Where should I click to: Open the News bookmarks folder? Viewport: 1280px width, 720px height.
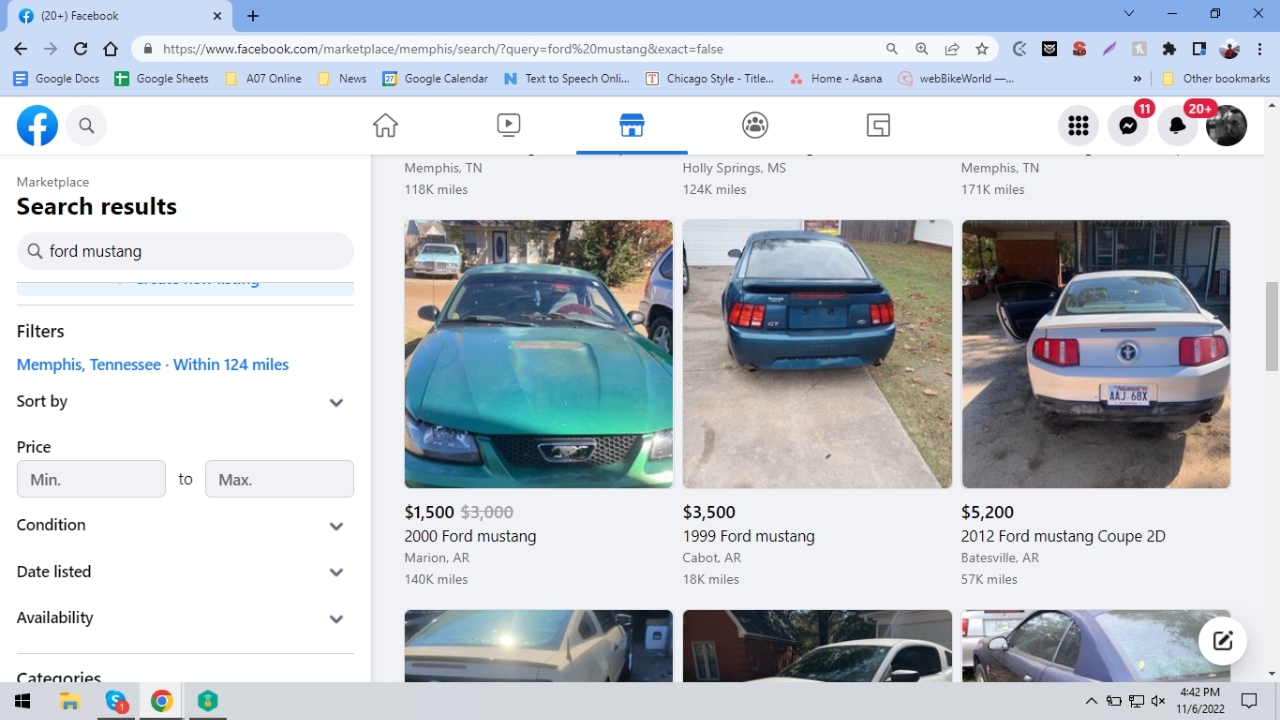click(342, 78)
